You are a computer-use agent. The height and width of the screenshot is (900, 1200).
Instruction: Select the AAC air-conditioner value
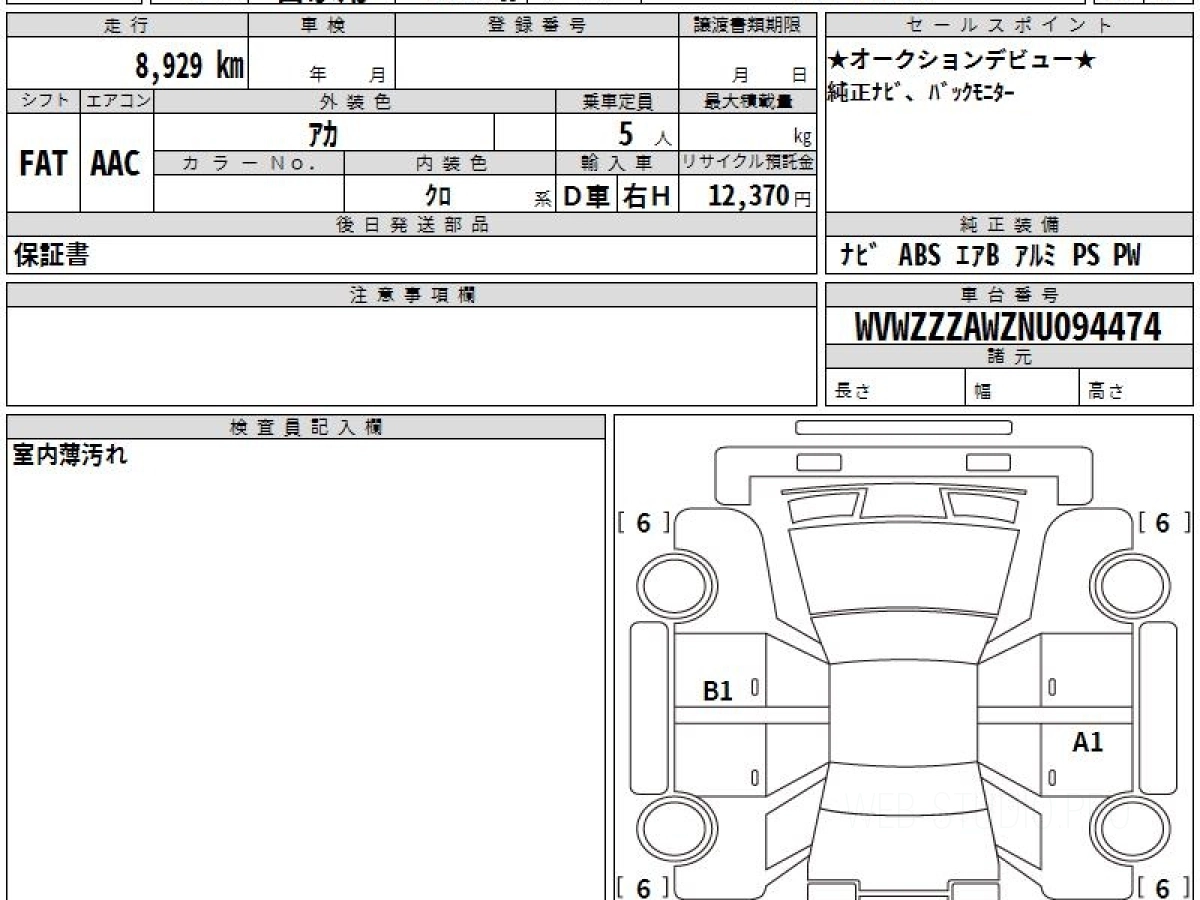click(116, 164)
